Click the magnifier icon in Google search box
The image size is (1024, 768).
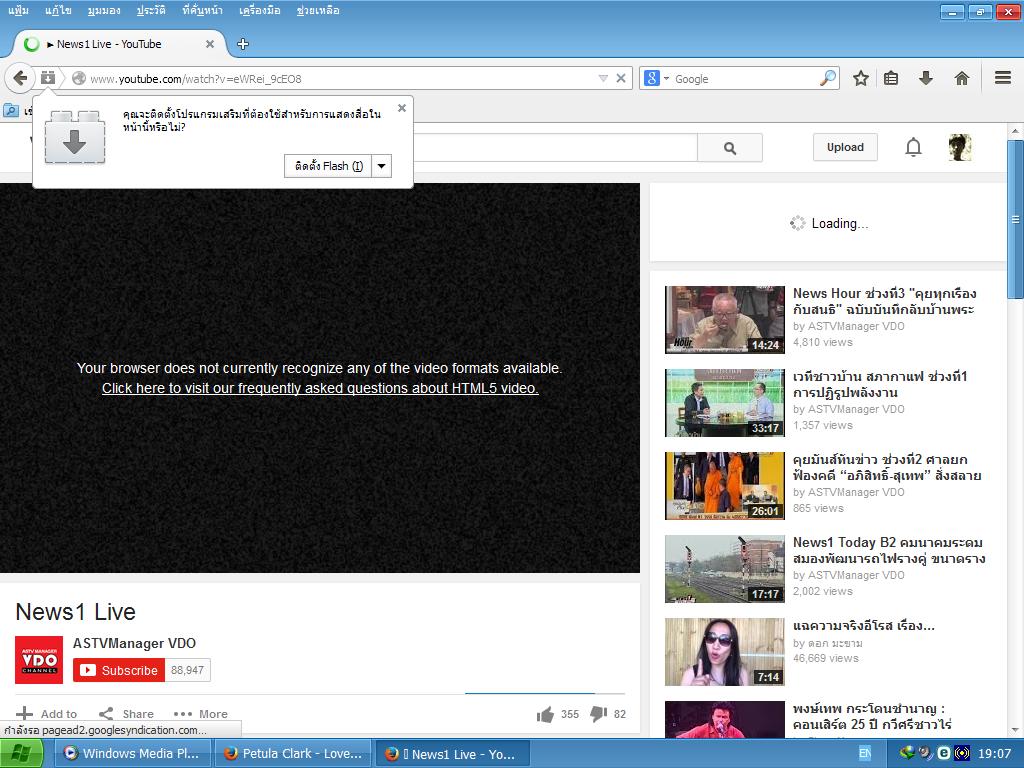827,78
